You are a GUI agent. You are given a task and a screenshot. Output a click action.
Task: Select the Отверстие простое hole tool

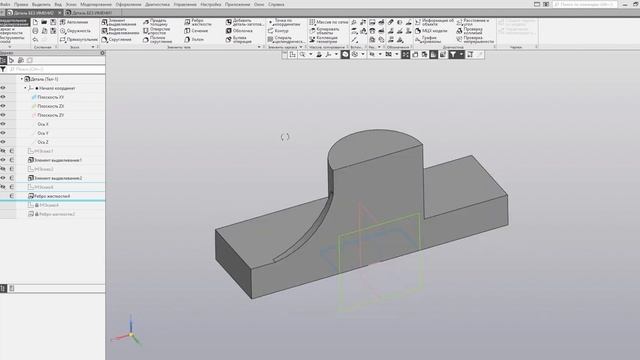point(156,31)
